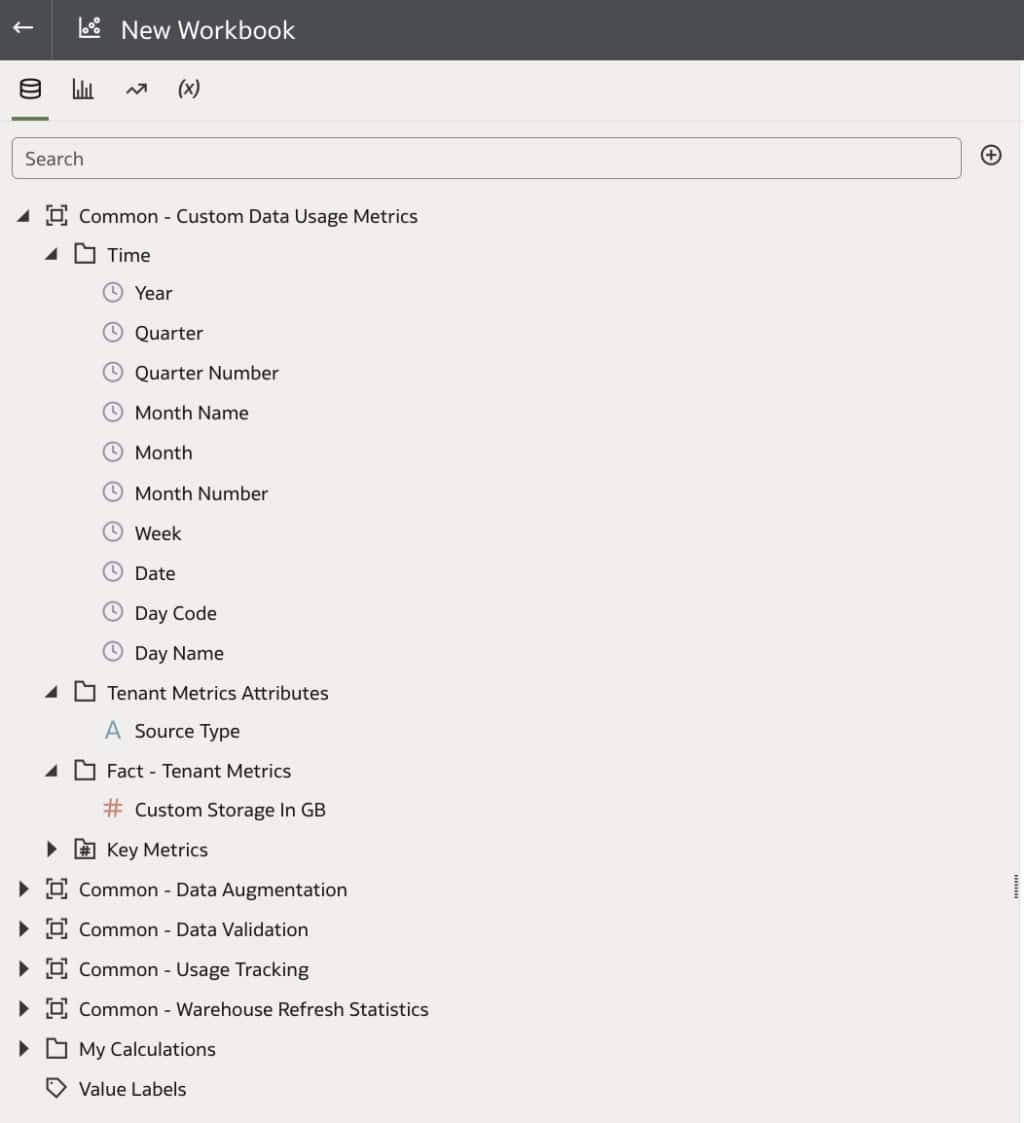Click the attribute icon beside Source Type
This screenshot has height=1123, width=1024.
(113, 730)
